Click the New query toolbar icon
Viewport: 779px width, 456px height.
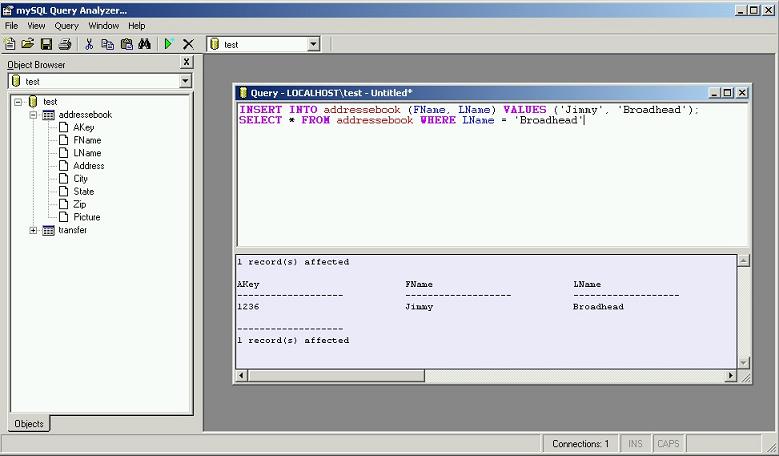(x=10, y=44)
